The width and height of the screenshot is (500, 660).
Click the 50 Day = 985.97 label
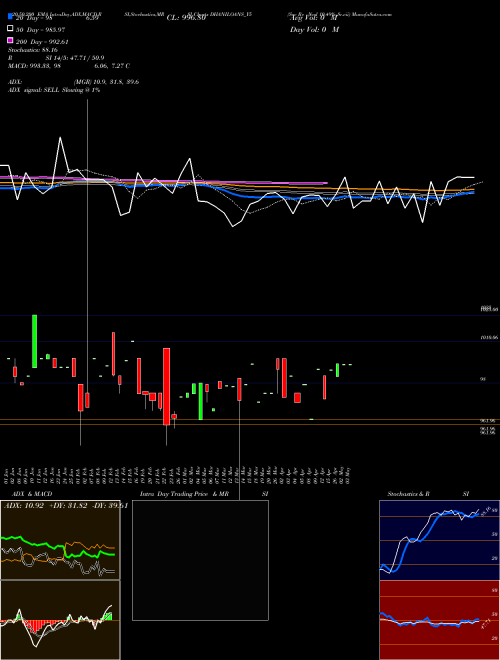point(41,29)
